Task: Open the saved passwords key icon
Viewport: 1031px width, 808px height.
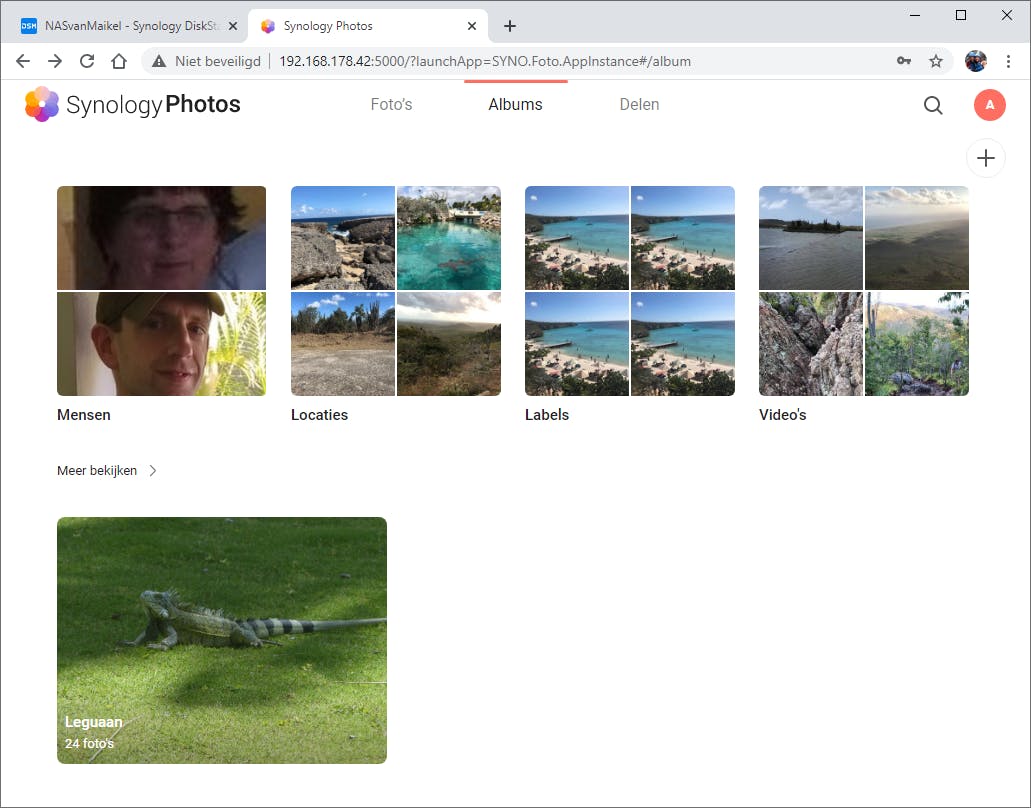Action: coord(904,61)
